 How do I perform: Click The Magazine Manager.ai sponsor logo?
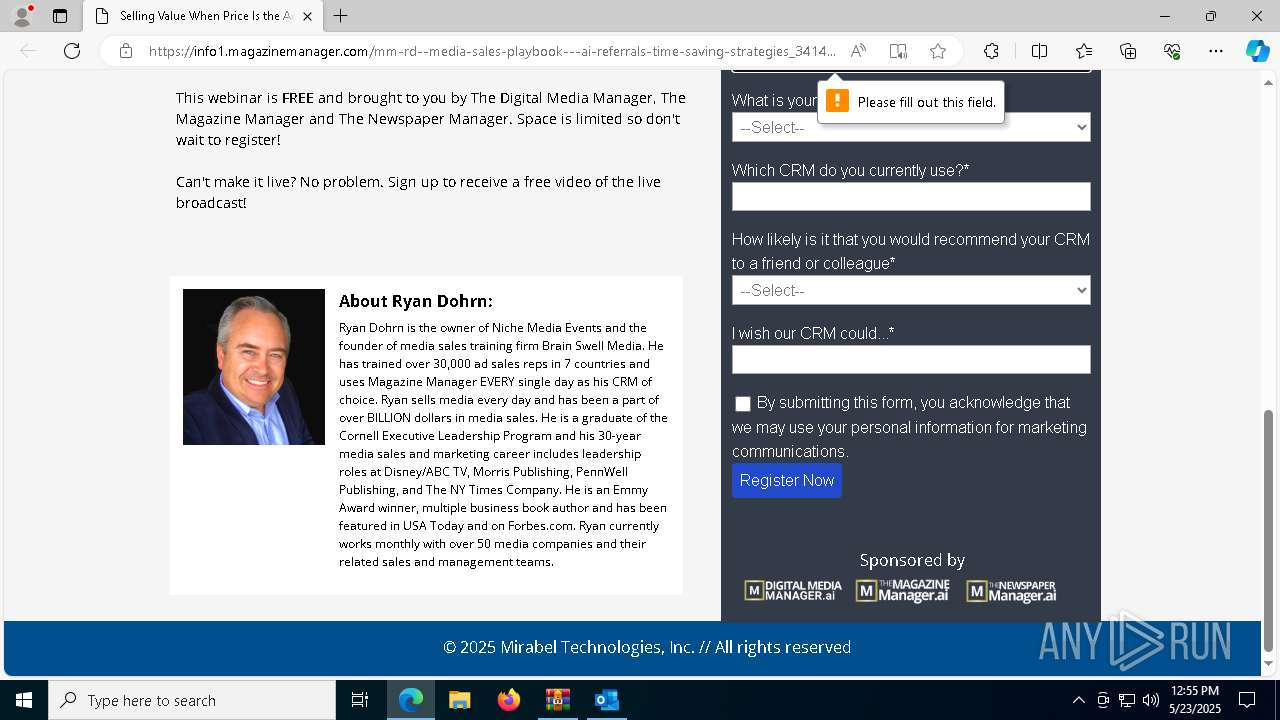(x=903, y=591)
